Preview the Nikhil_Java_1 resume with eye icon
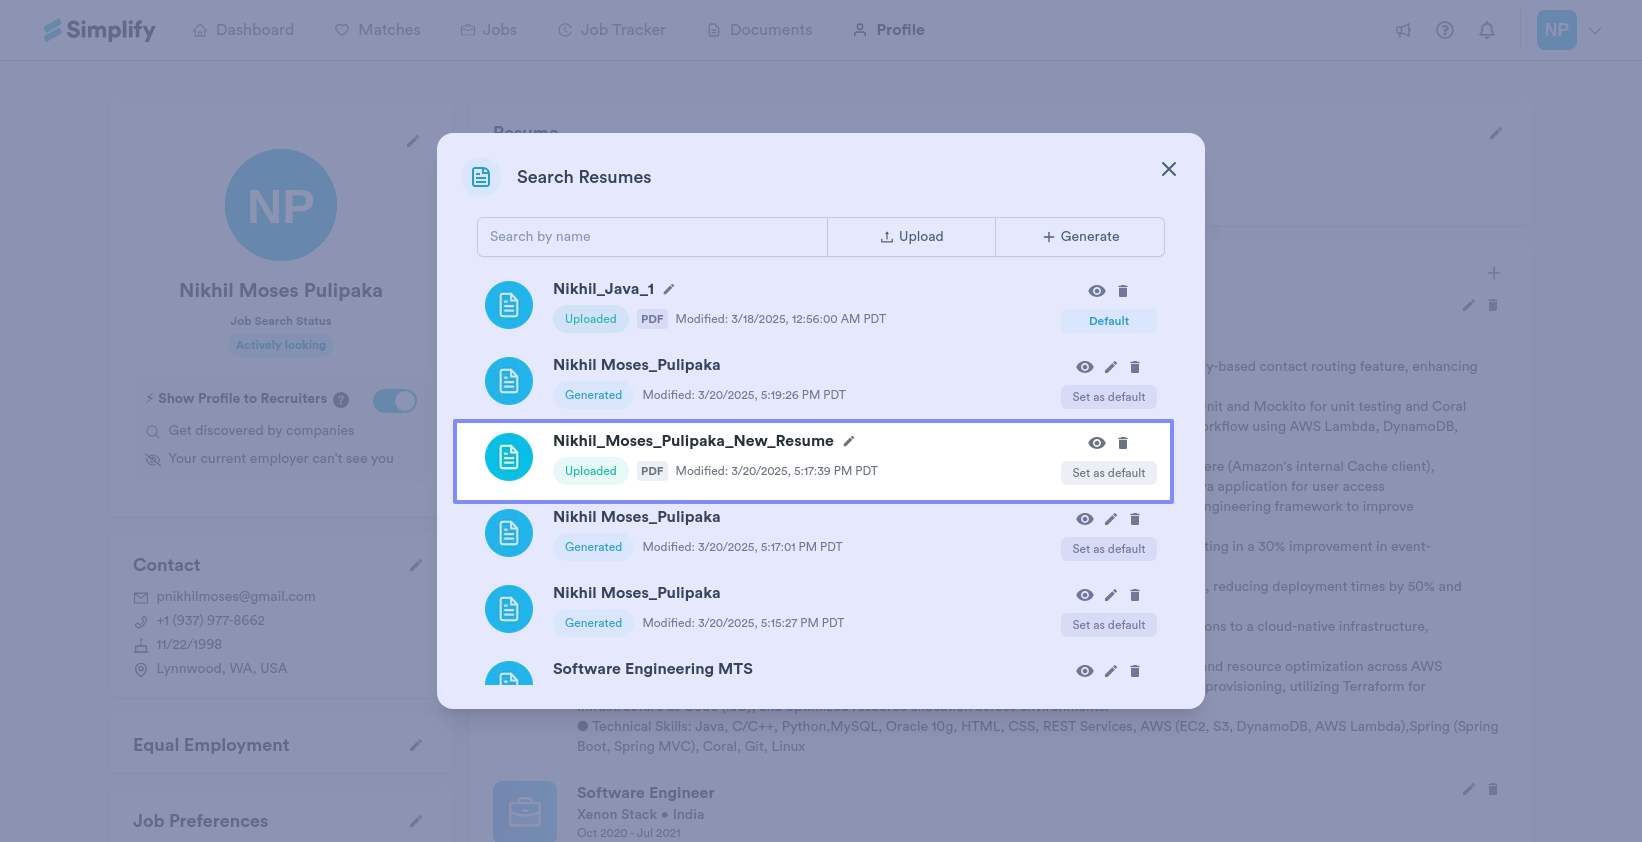The height and width of the screenshot is (842, 1642). (x=1097, y=291)
